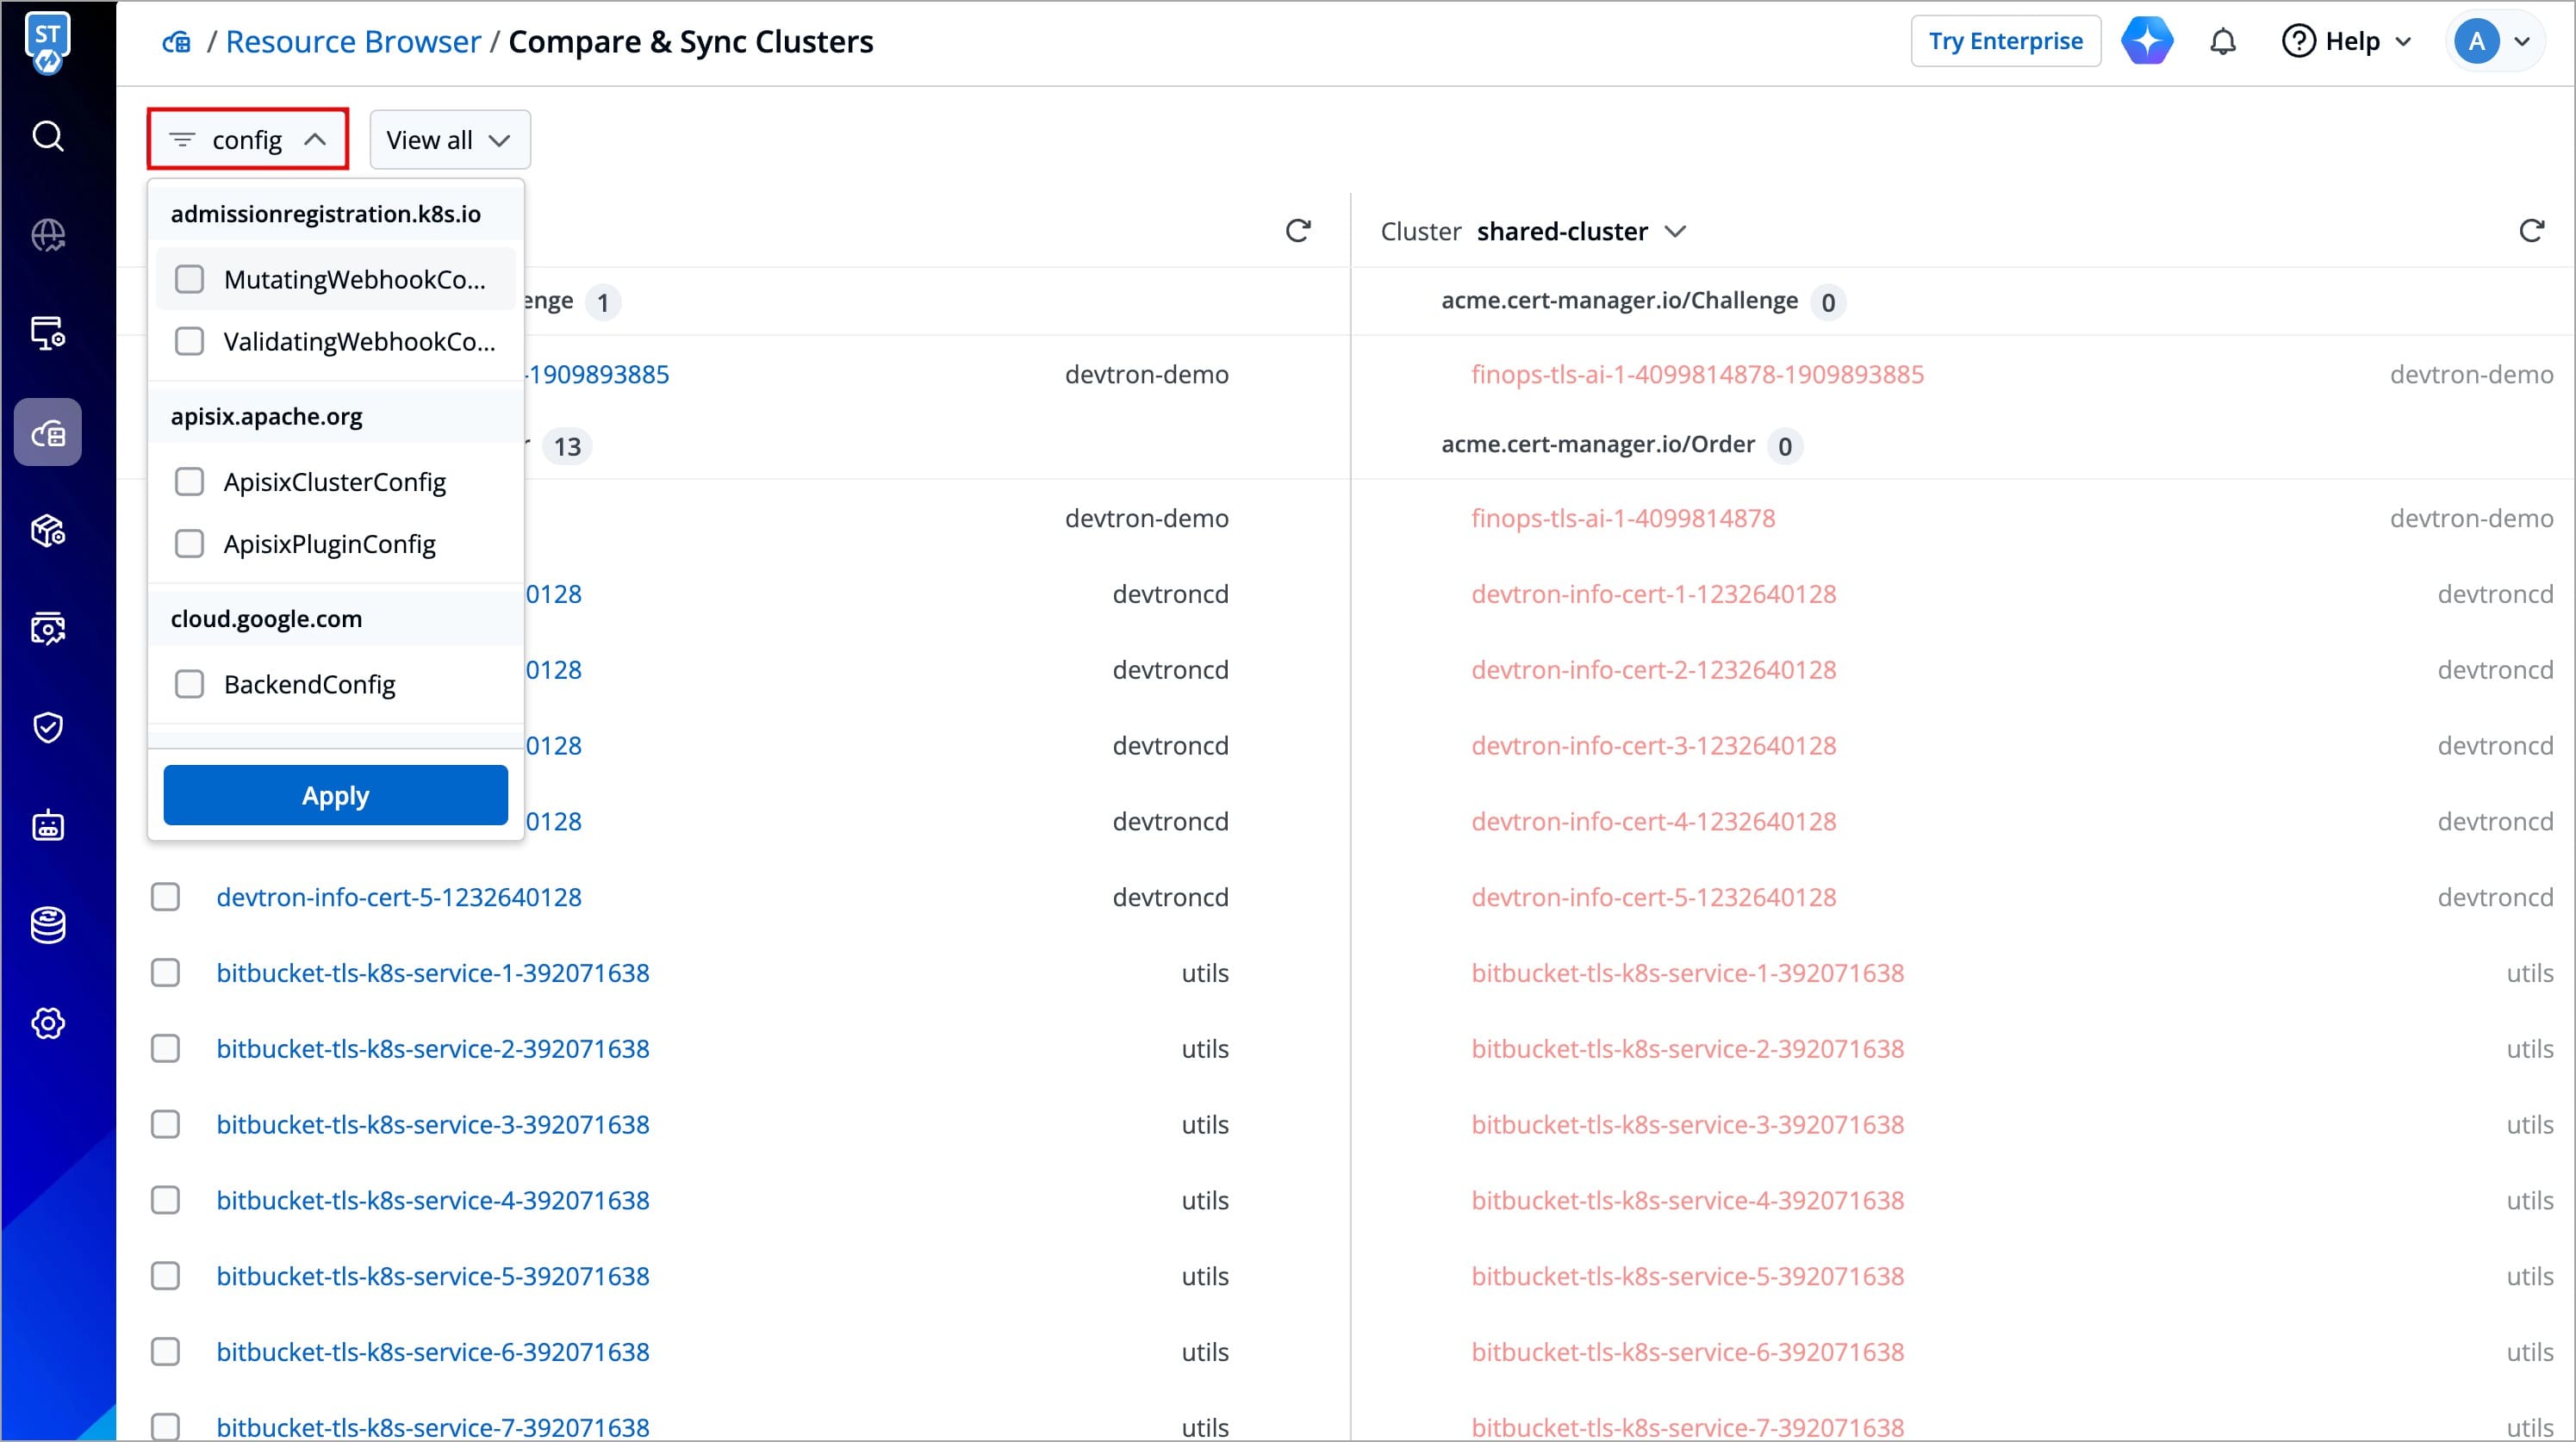Click the robot automation sidebar icon

[48, 826]
